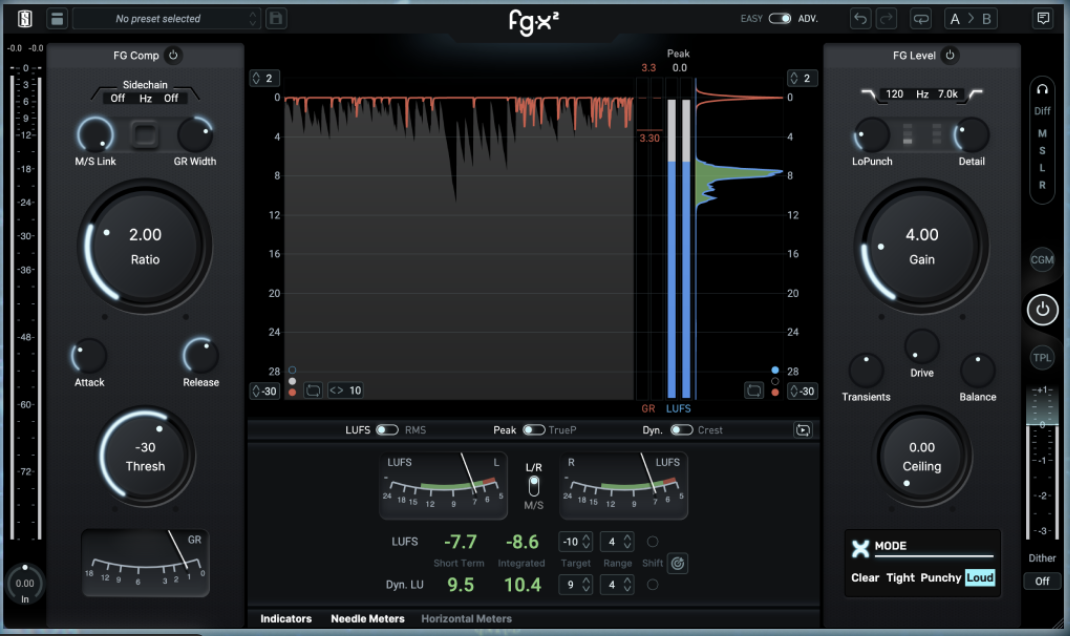Click the input gain knob reading 0.00

(25, 583)
